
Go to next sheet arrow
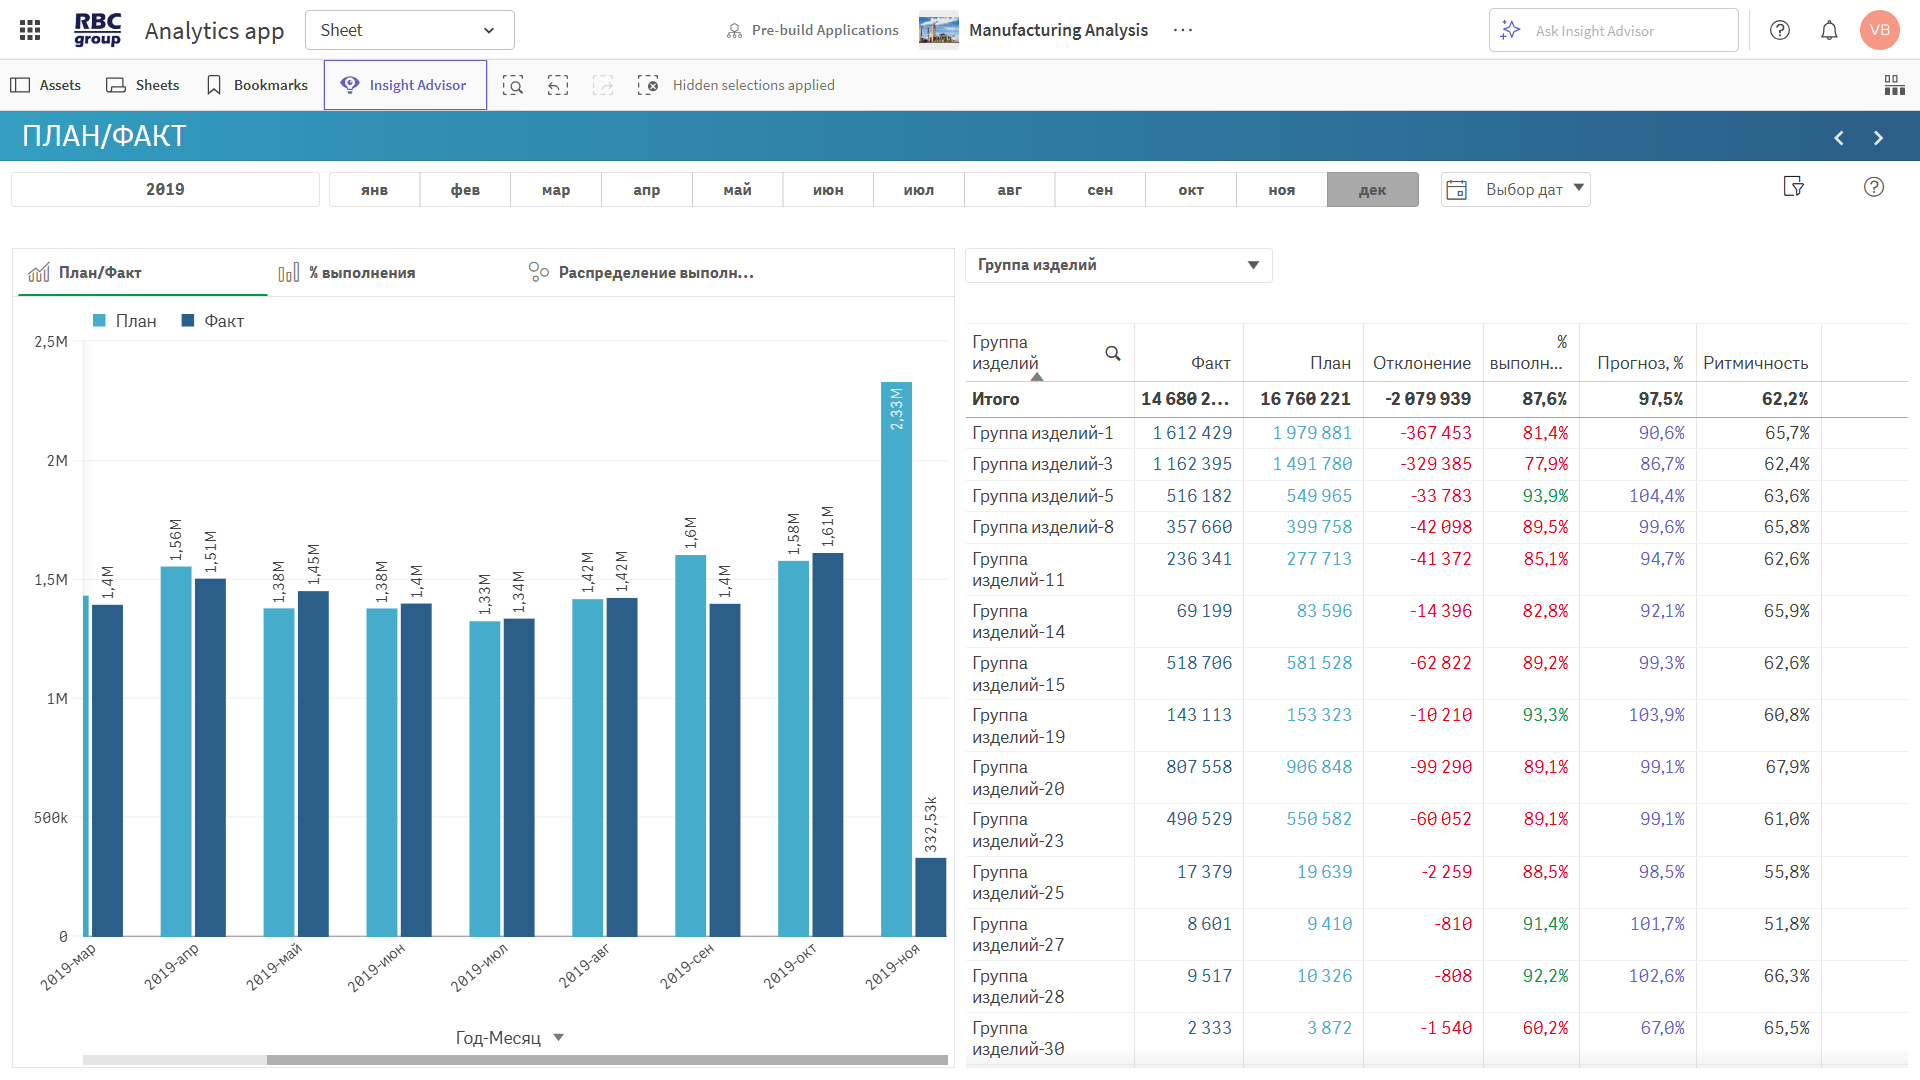(1878, 138)
